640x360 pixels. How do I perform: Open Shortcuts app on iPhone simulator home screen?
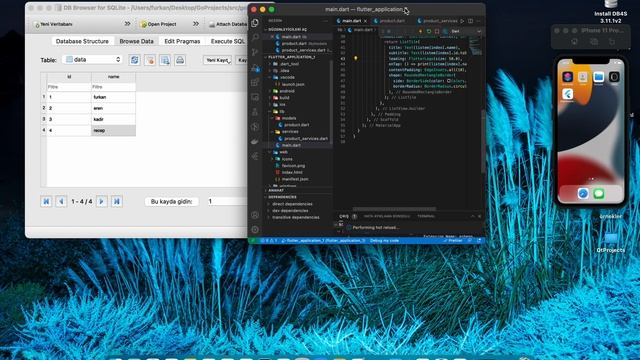coord(567,77)
